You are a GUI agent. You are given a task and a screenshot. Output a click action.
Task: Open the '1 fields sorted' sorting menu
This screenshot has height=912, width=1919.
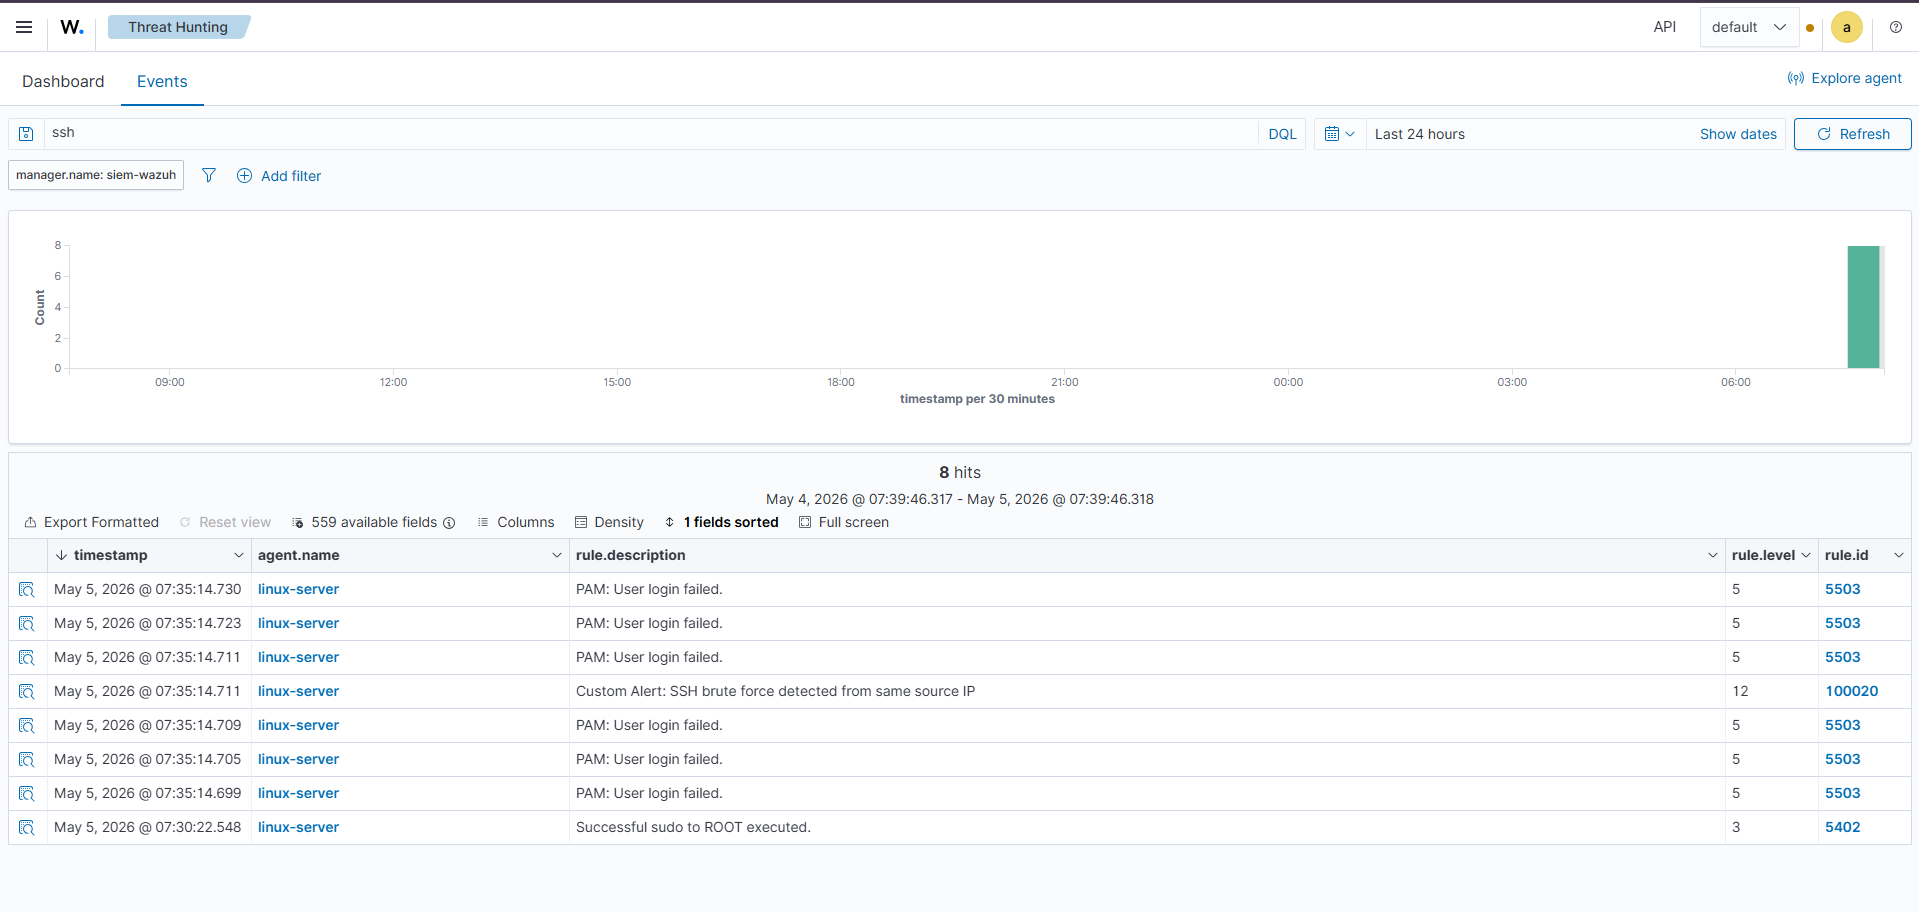(721, 522)
